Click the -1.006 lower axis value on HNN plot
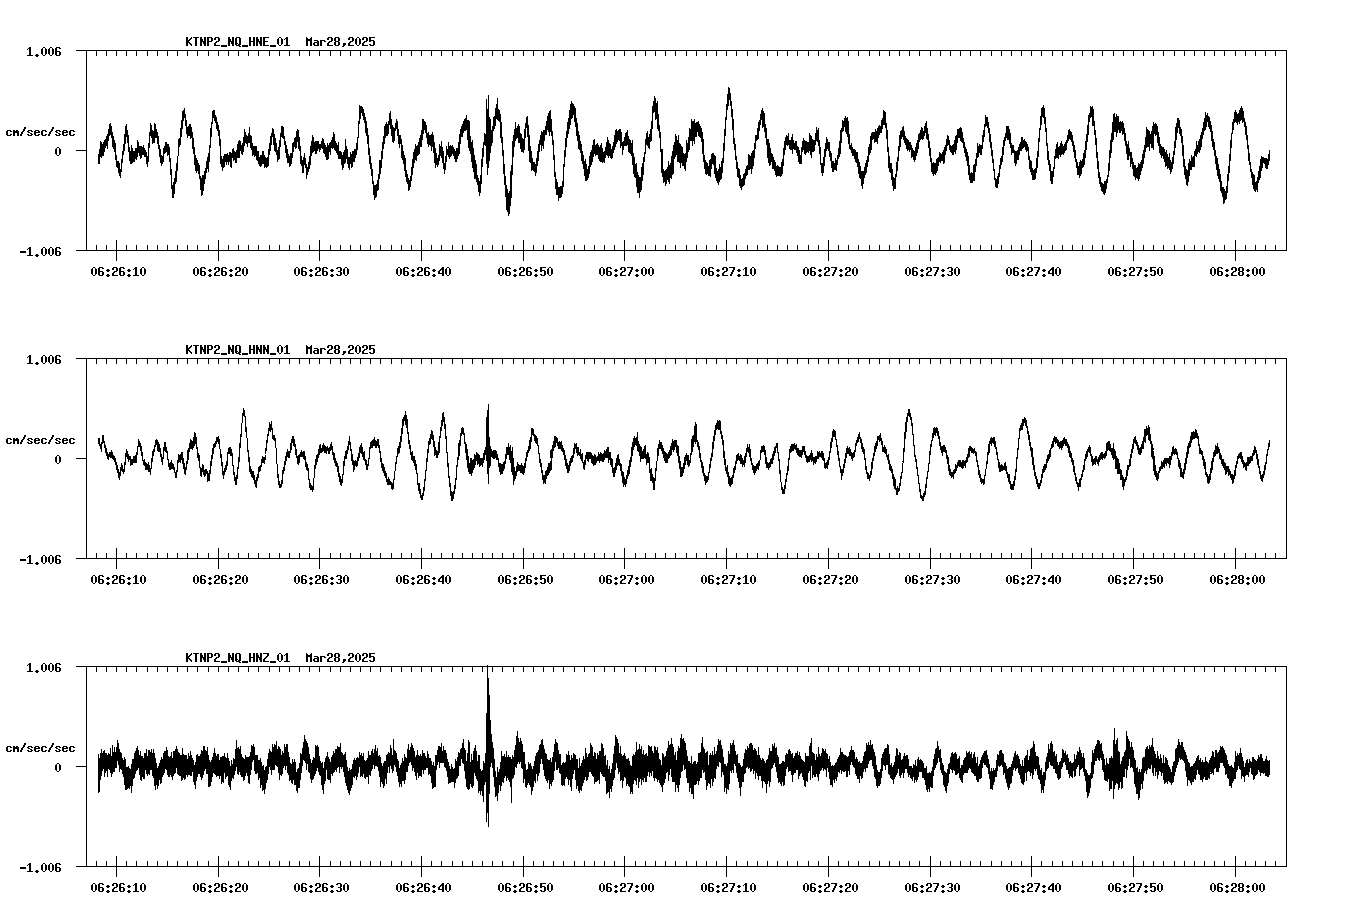 40,560
